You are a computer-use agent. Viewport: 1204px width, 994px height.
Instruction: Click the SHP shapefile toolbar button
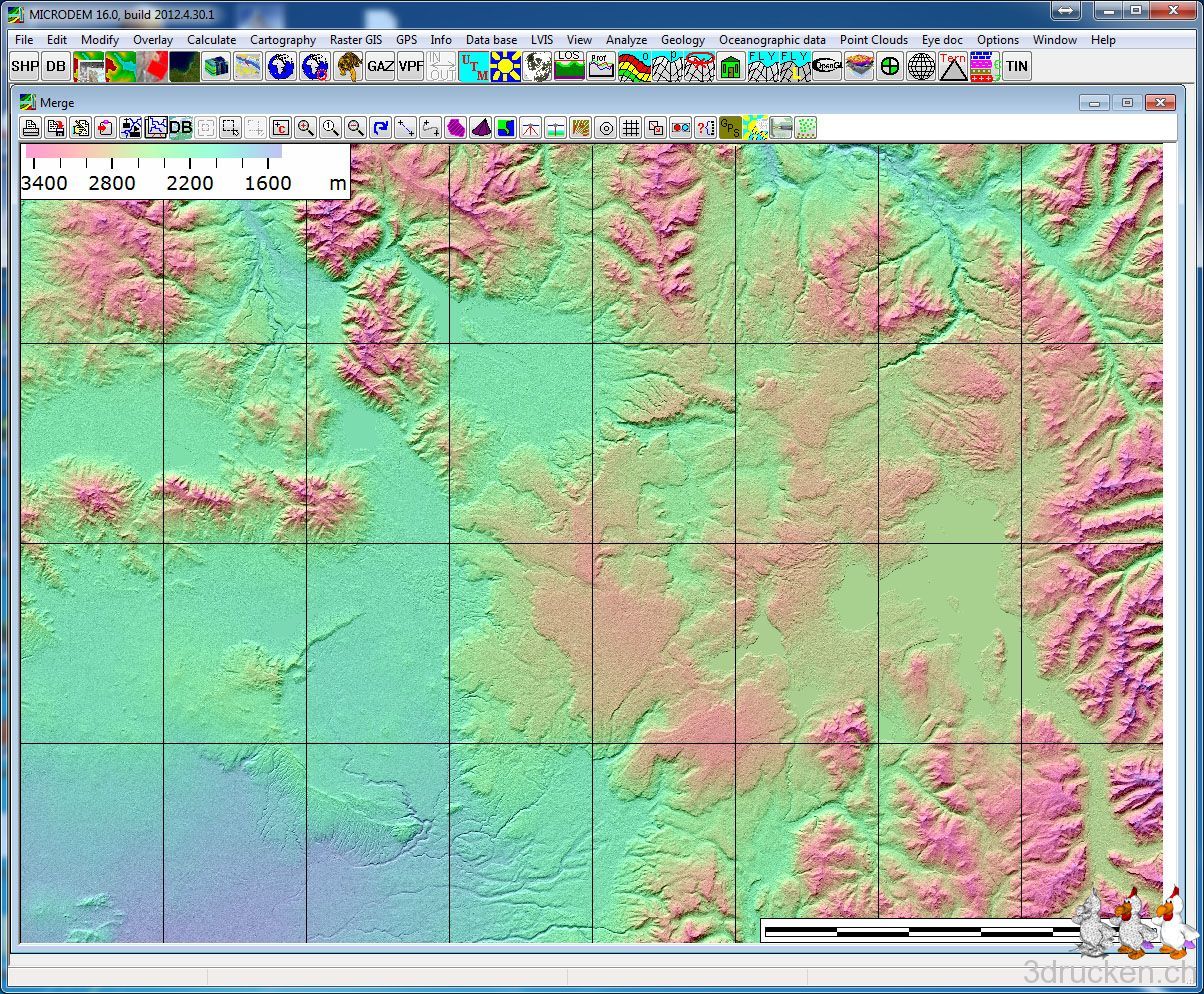pyautogui.click(x=24, y=67)
